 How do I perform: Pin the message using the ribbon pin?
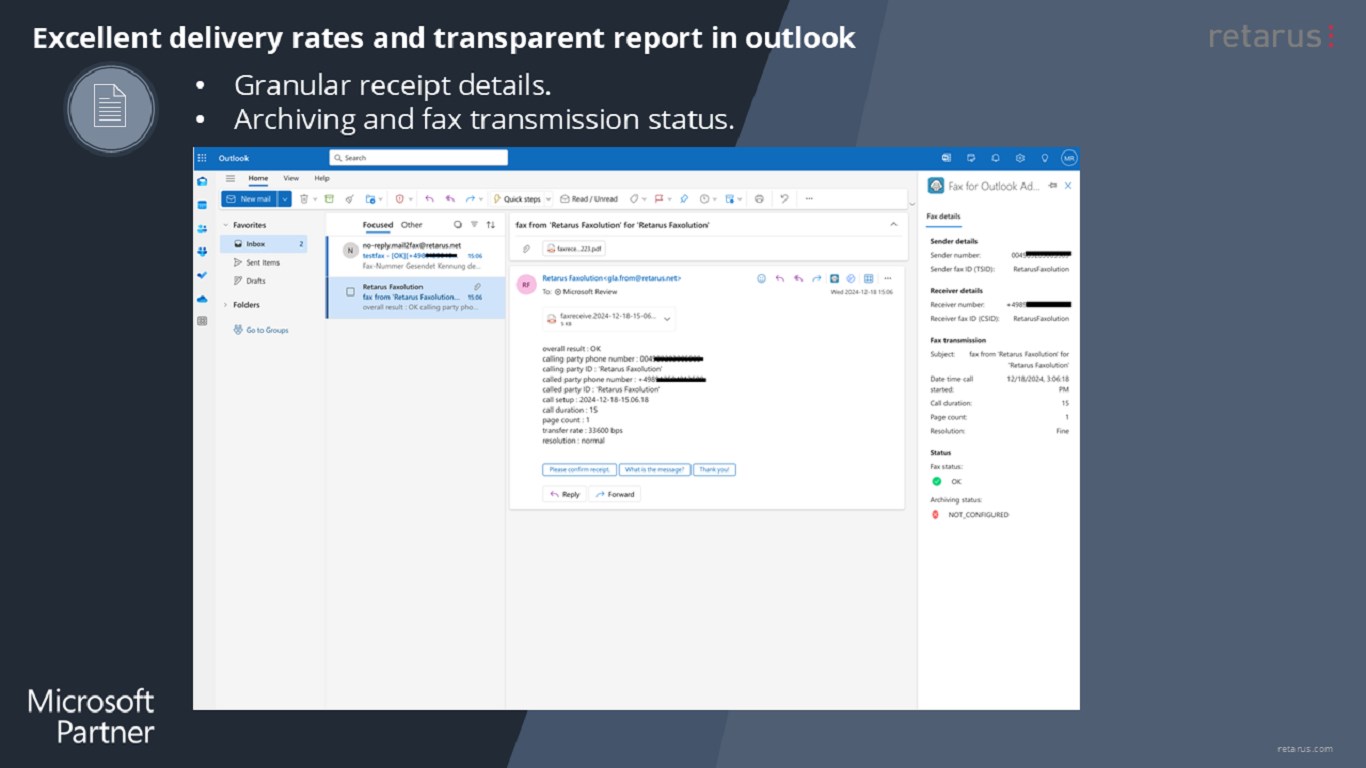pos(684,199)
